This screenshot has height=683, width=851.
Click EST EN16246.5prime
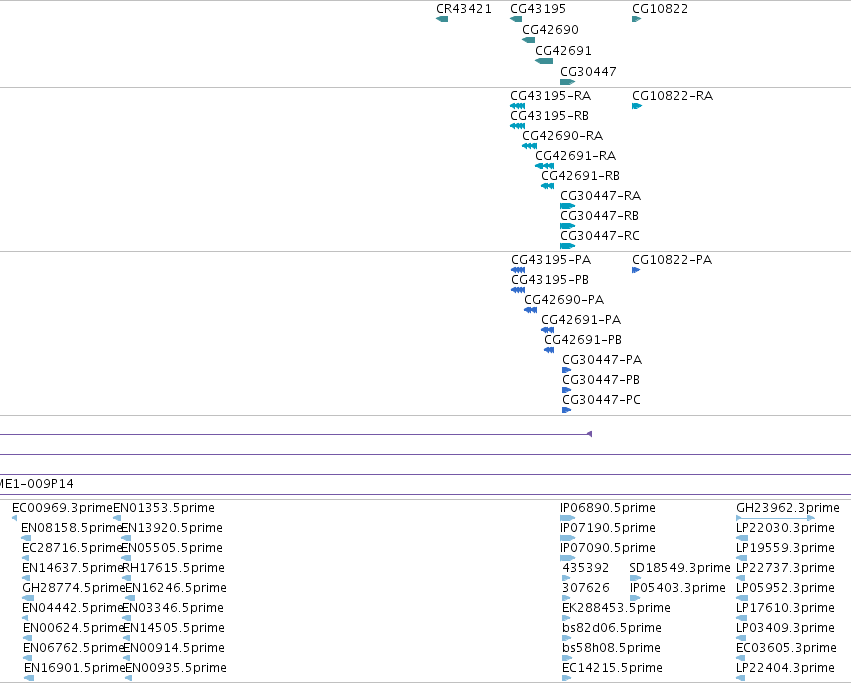(130, 598)
